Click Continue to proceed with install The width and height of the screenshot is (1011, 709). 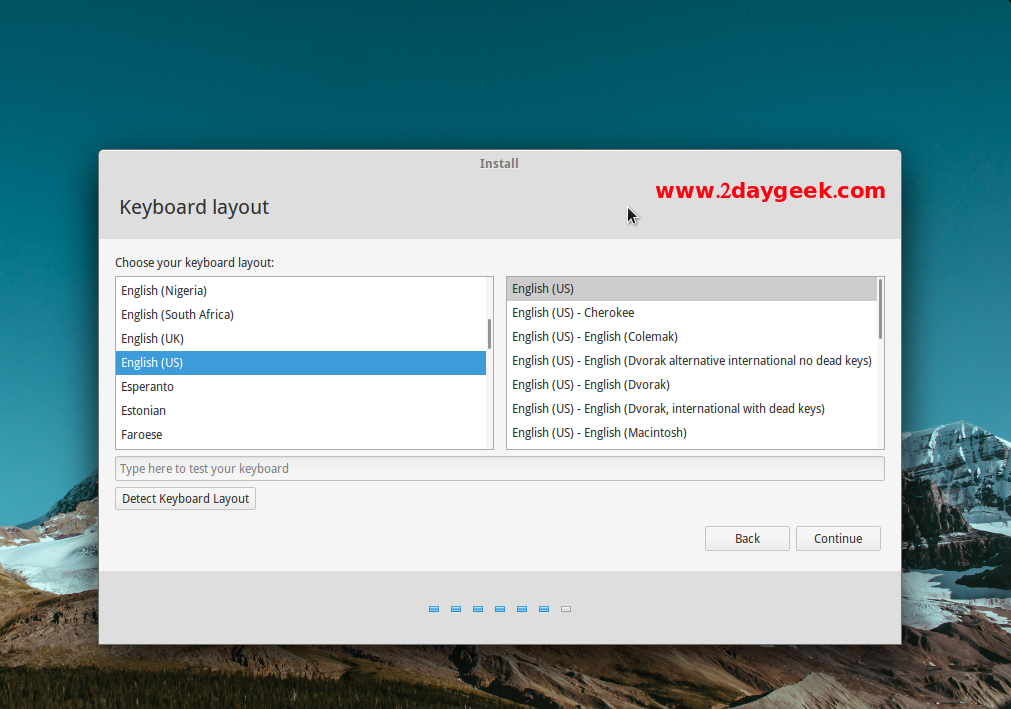(x=838, y=538)
